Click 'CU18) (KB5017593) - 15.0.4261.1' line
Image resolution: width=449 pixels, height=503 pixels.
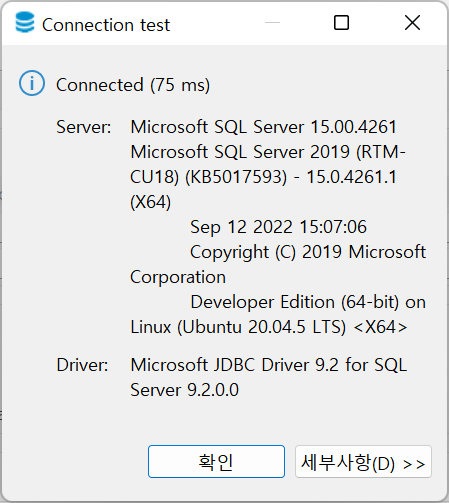pyautogui.click(x=264, y=177)
